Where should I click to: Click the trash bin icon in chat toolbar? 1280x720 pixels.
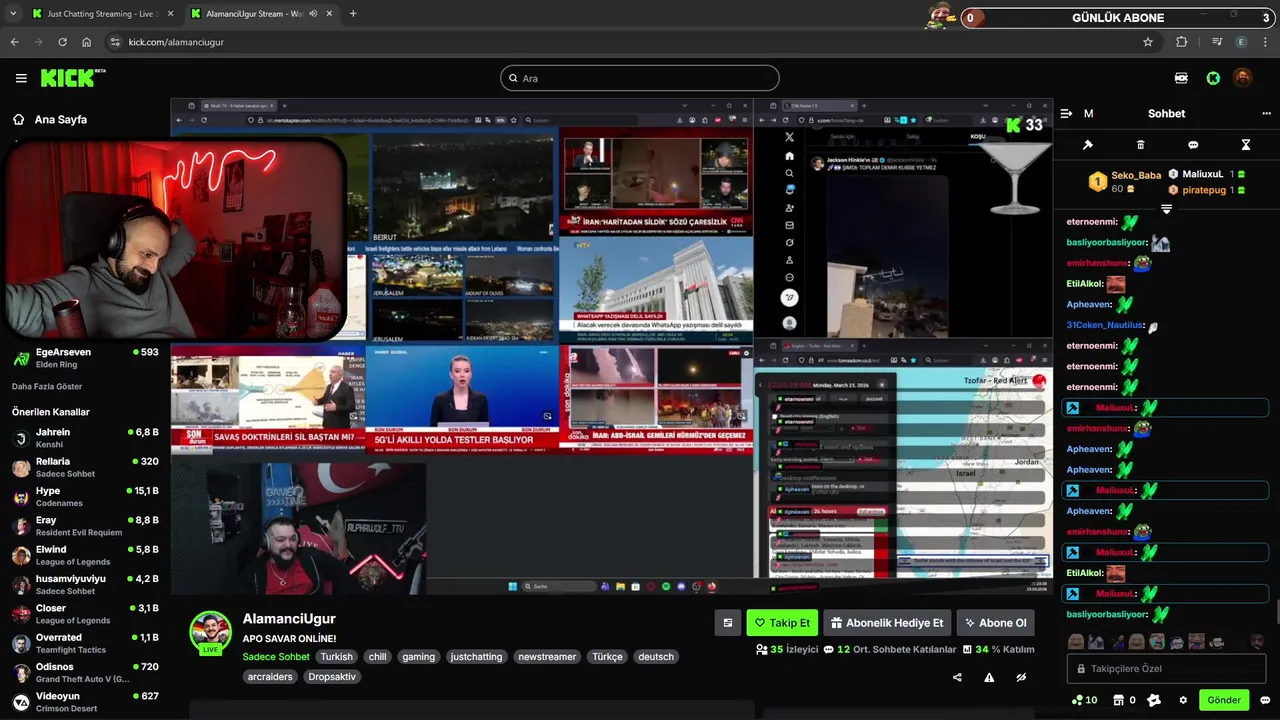[x=1141, y=145]
